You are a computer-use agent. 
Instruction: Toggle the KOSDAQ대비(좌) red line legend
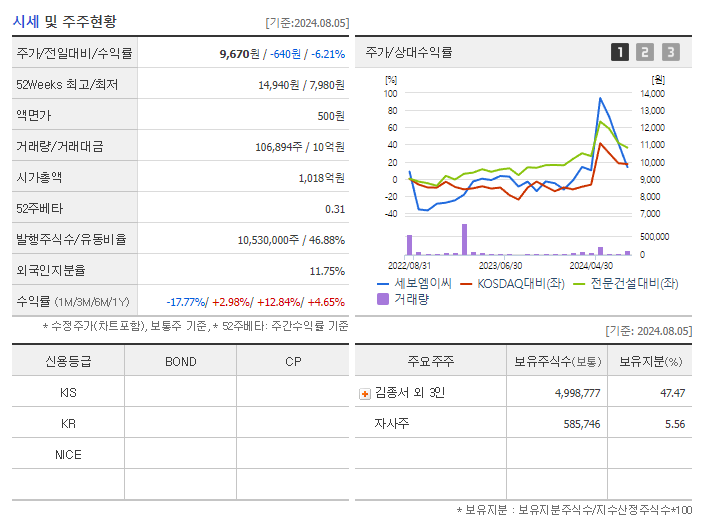[x=513, y=283]
